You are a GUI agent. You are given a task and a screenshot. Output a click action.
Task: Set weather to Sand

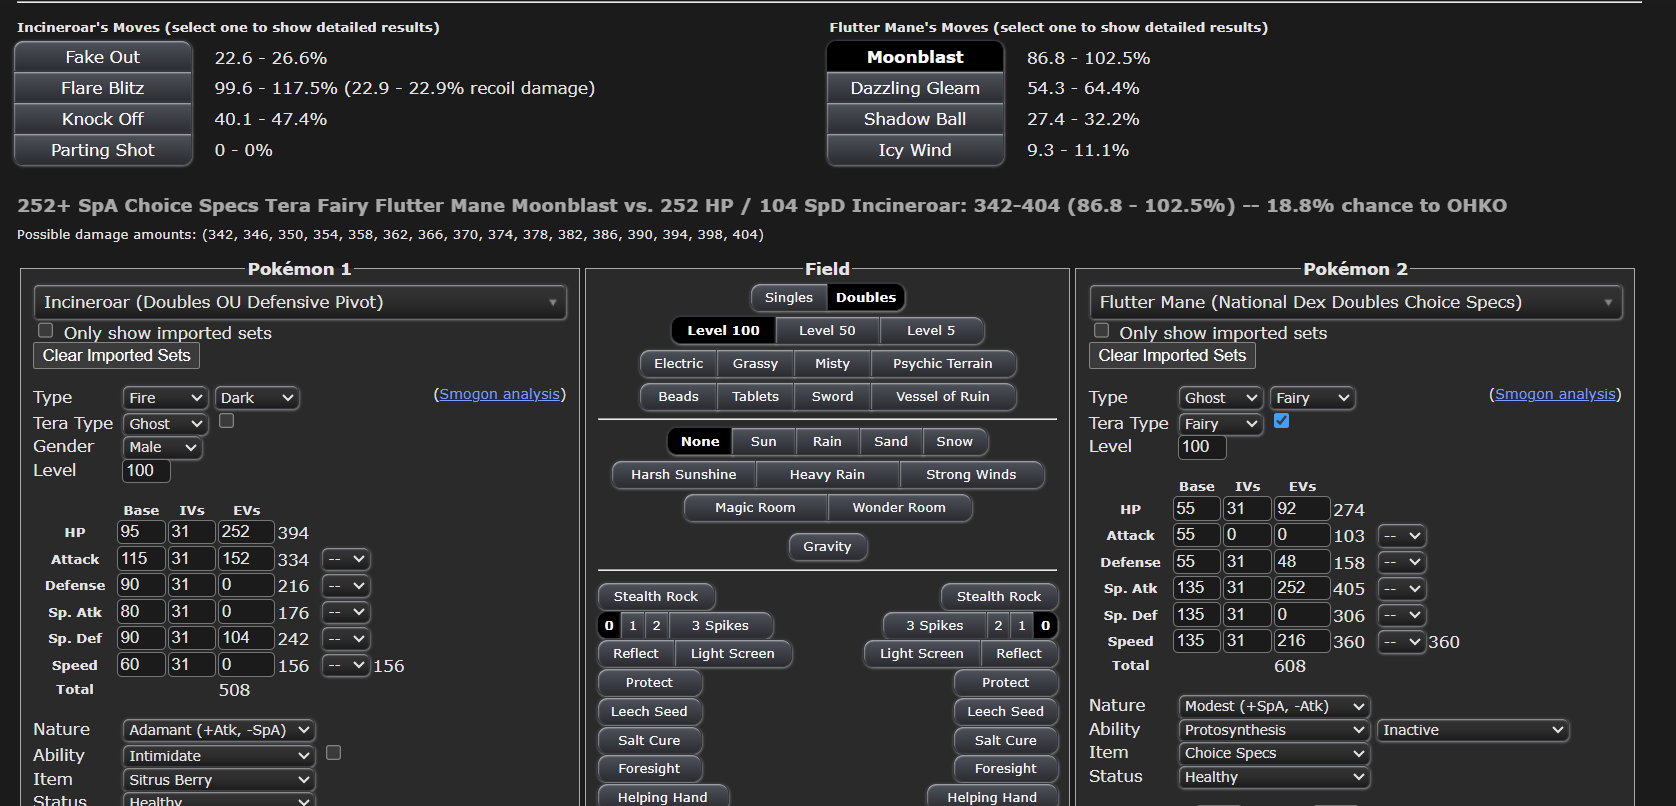point(891,441)
